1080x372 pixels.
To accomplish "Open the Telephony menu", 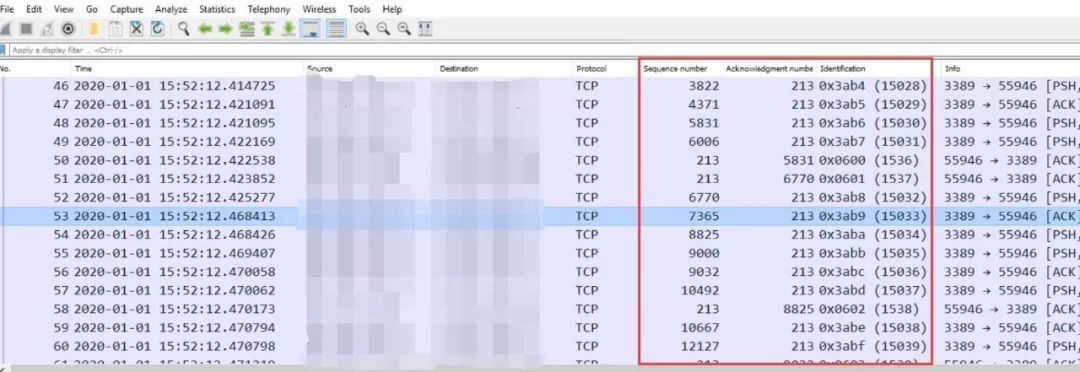I will [269, 9].
